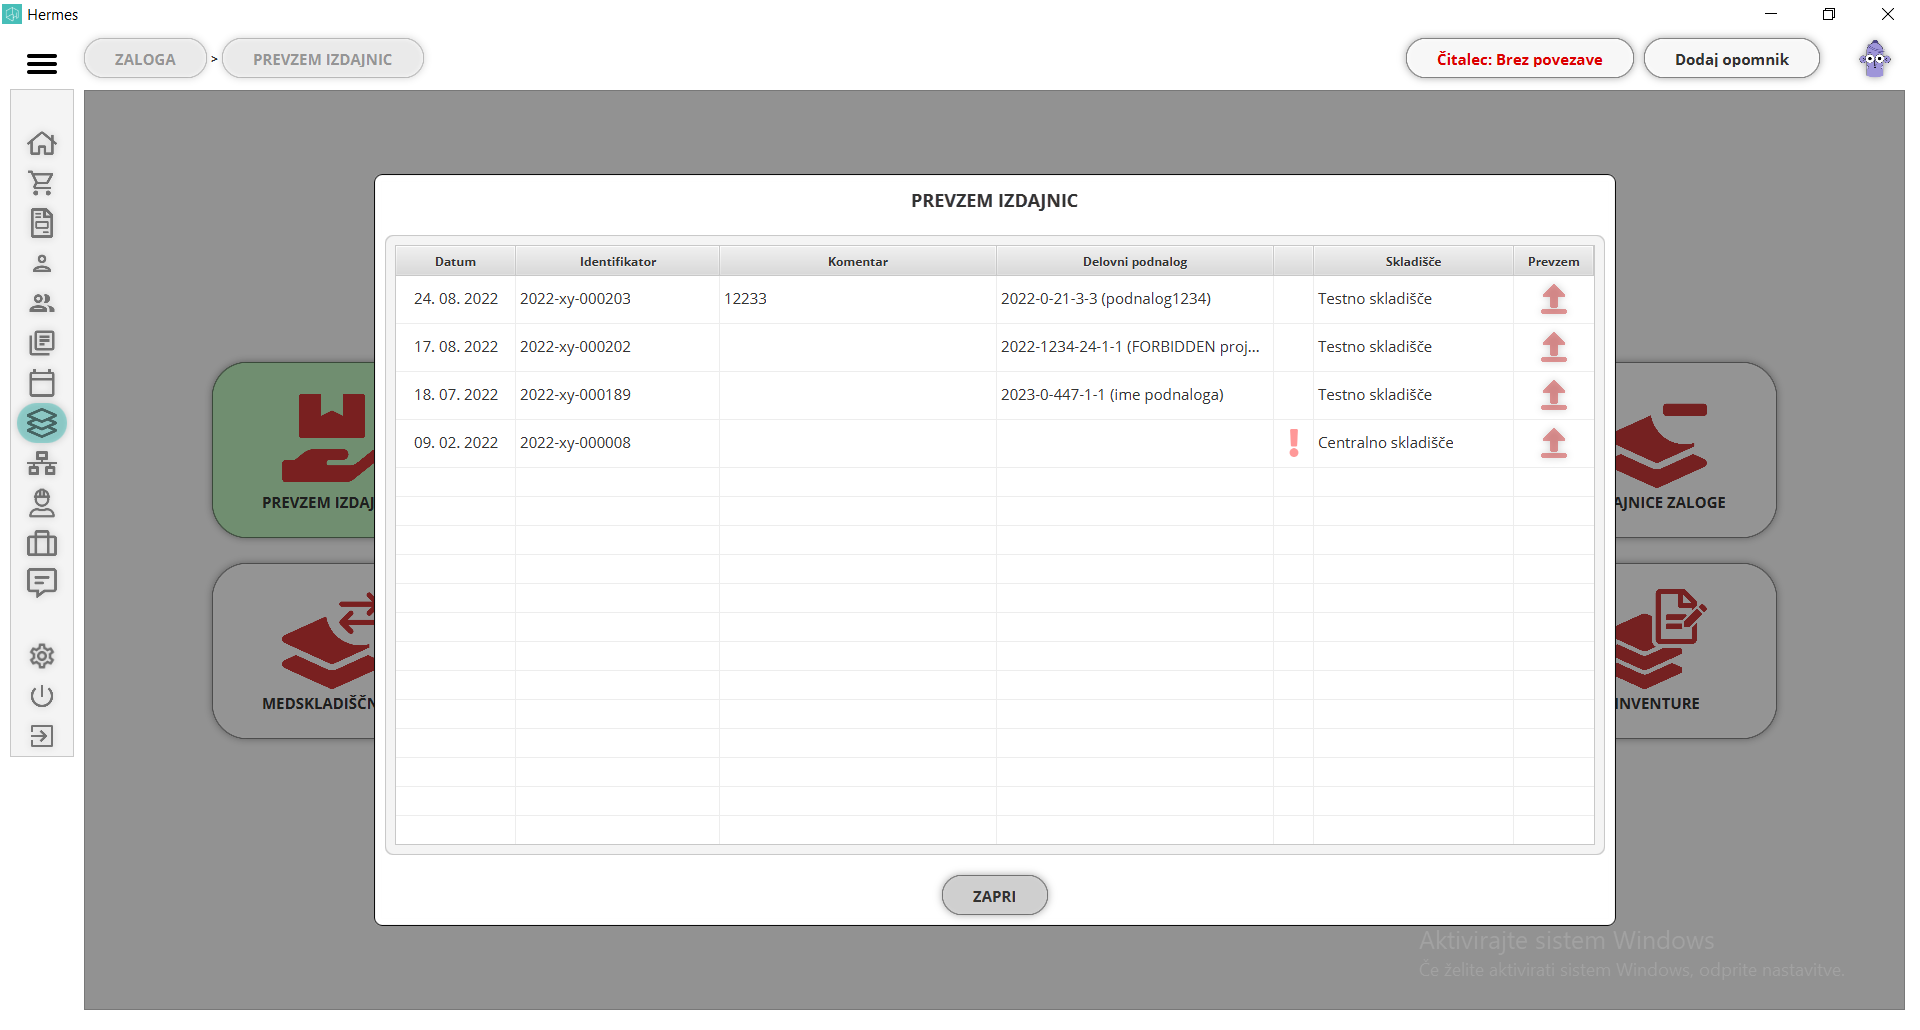Viewport: 1920px width, 1030px height.
Task: Close the Hermes window
Action: click(1888, 14)
